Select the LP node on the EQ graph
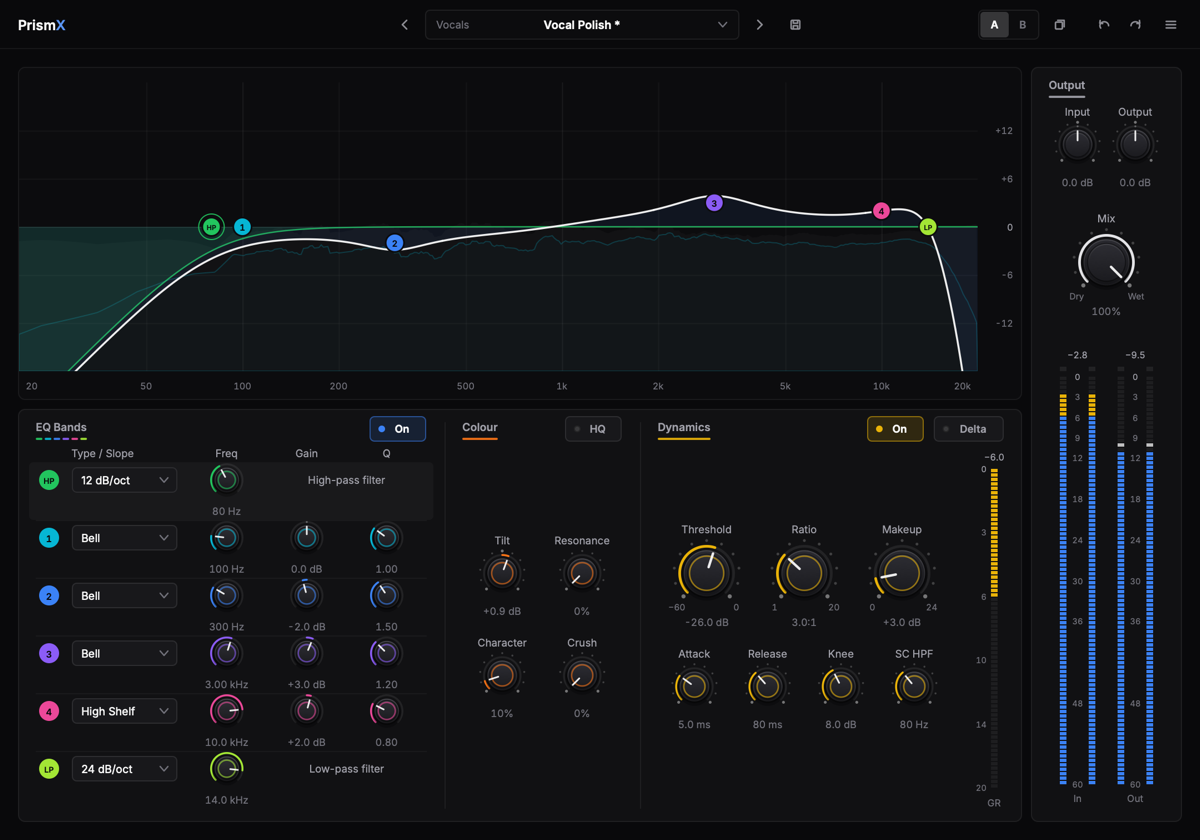This screenshot has height=840, width=1200. point(928,227)
